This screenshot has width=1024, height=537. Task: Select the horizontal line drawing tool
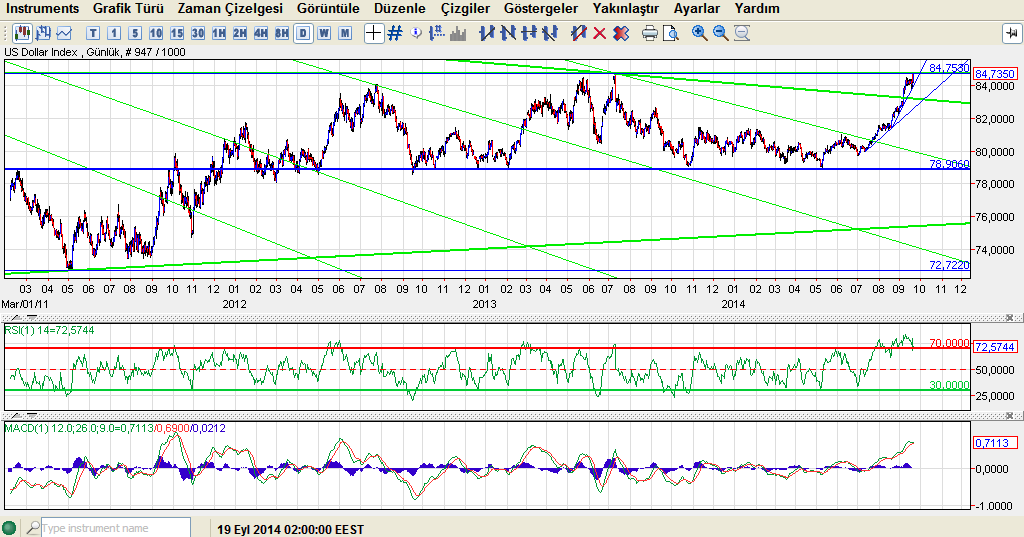(529, 33)
